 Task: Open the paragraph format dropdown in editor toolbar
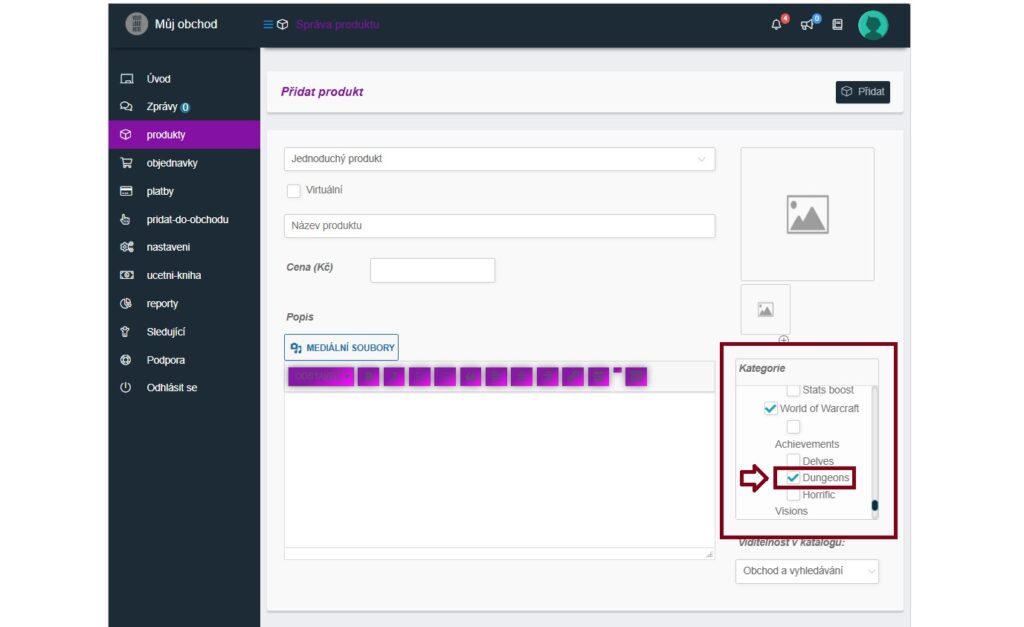(x=321, y=376)
